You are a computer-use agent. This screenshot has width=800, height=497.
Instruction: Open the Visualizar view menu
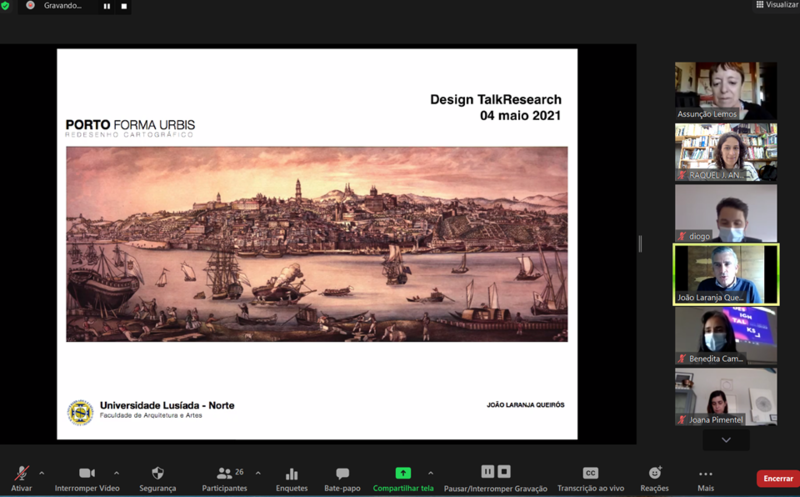coord(778,5)
